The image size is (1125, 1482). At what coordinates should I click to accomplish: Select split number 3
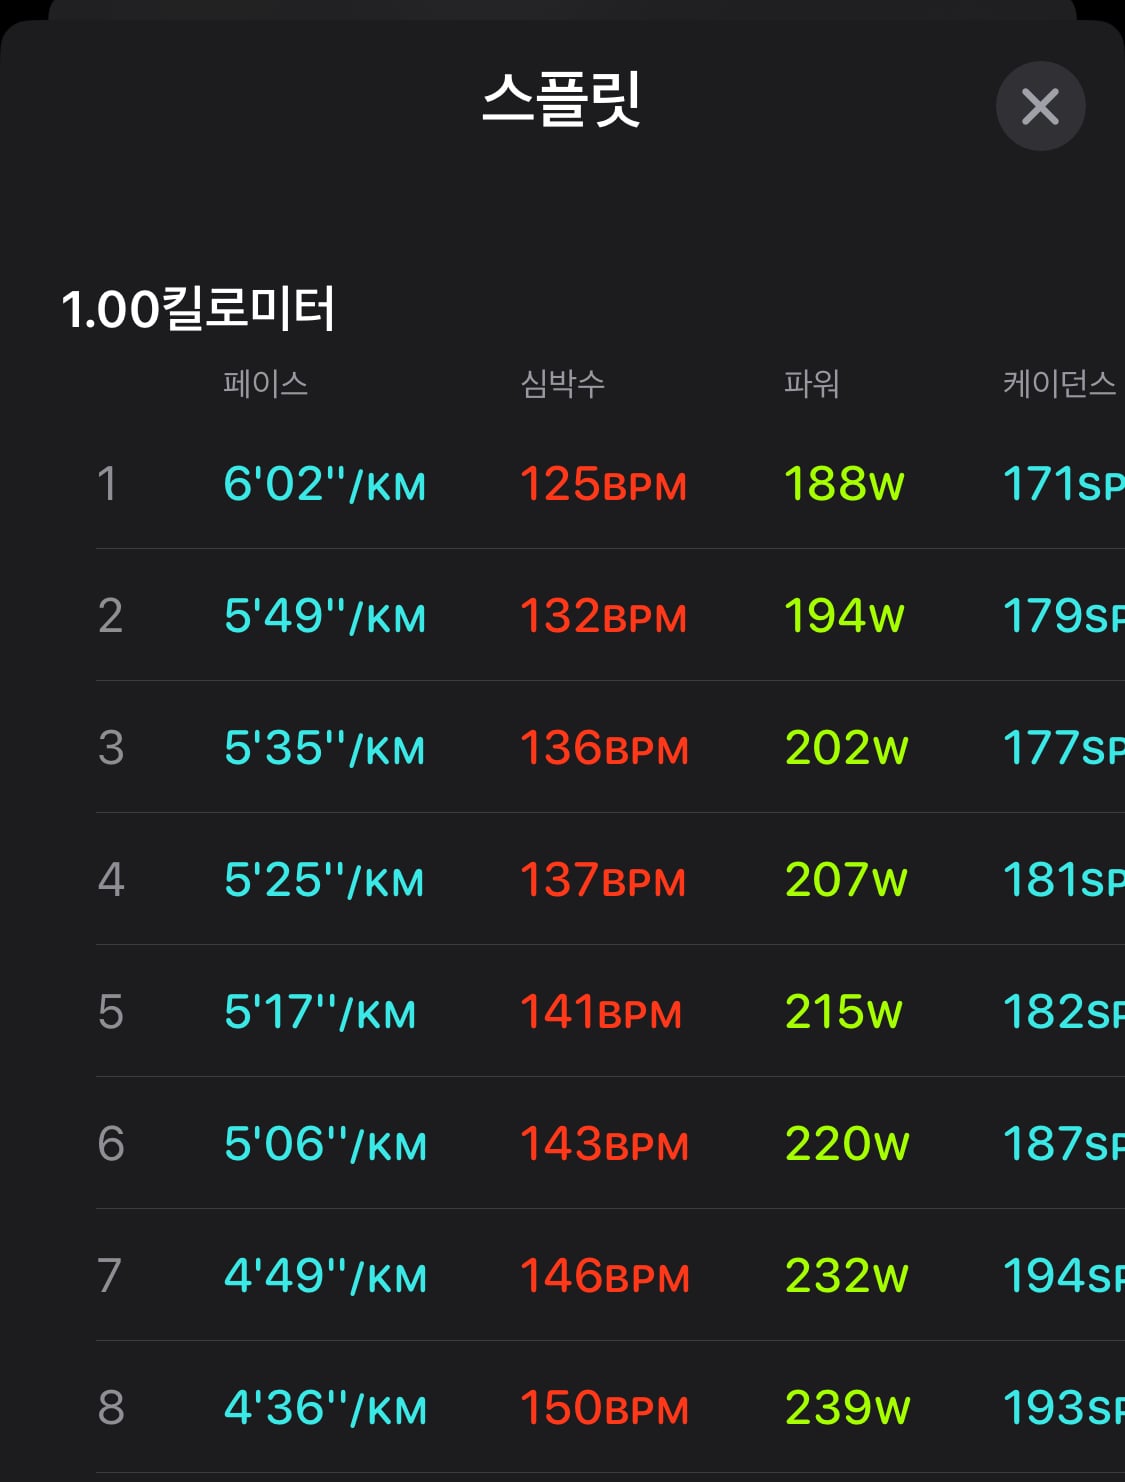[110, 748]
